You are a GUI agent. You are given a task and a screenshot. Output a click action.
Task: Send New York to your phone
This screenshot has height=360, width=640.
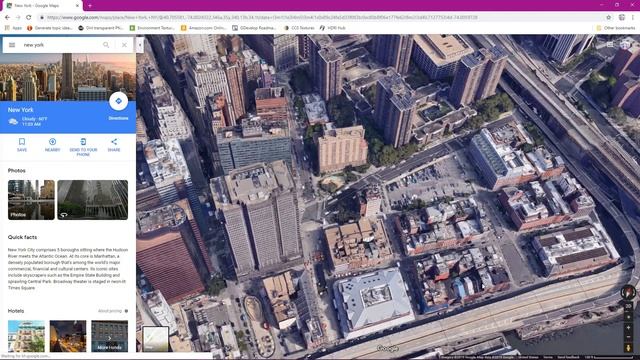[83, 147]
